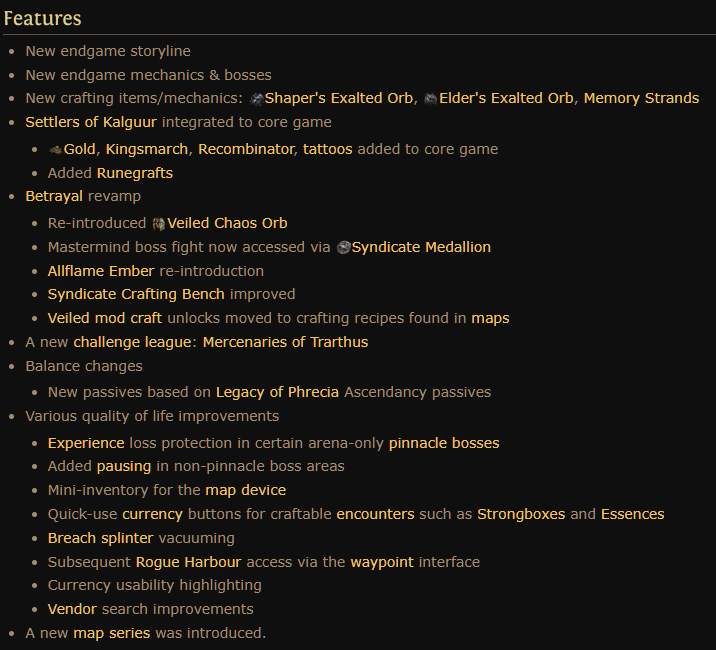Screen dimensions: 716x650
Task: Click the Gold currency icon
Action: pos(55,149)
